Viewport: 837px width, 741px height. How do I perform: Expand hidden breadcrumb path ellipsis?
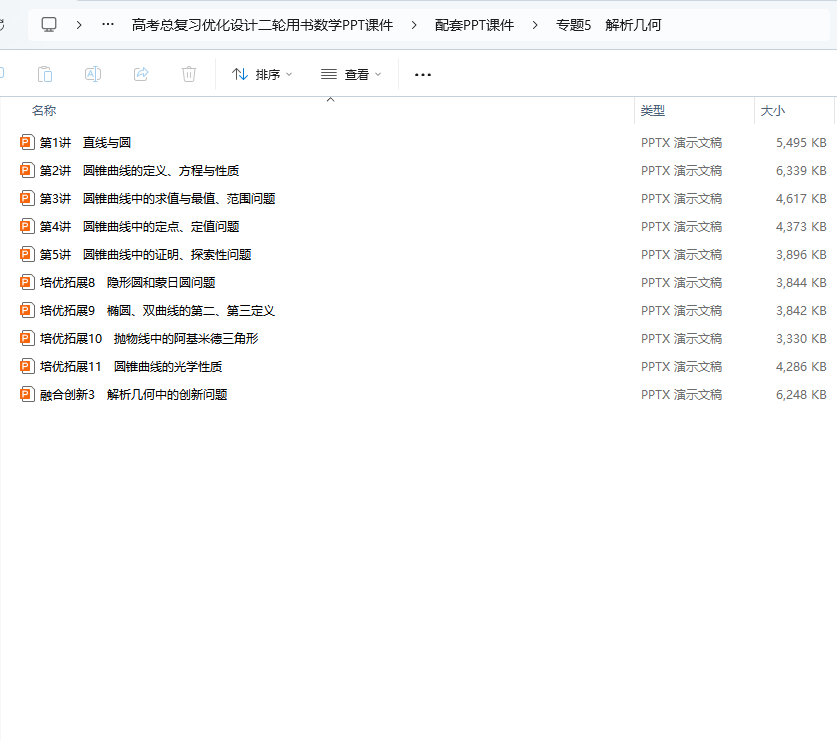[108, 25]
